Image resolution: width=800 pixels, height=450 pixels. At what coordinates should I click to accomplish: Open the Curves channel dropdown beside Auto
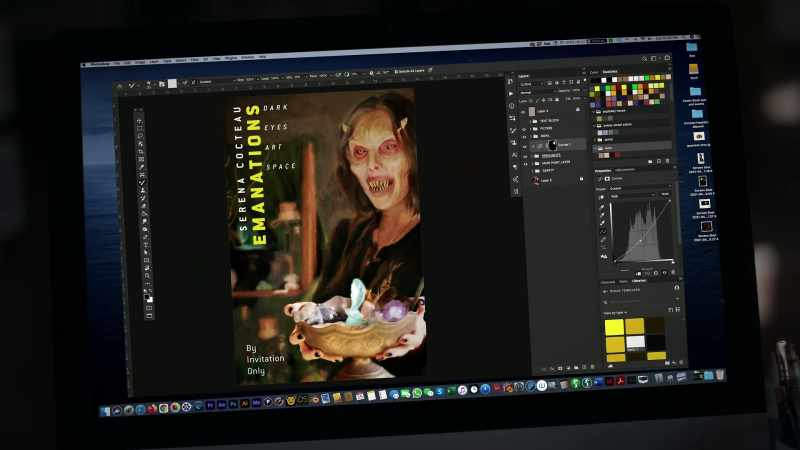(633, 196)
